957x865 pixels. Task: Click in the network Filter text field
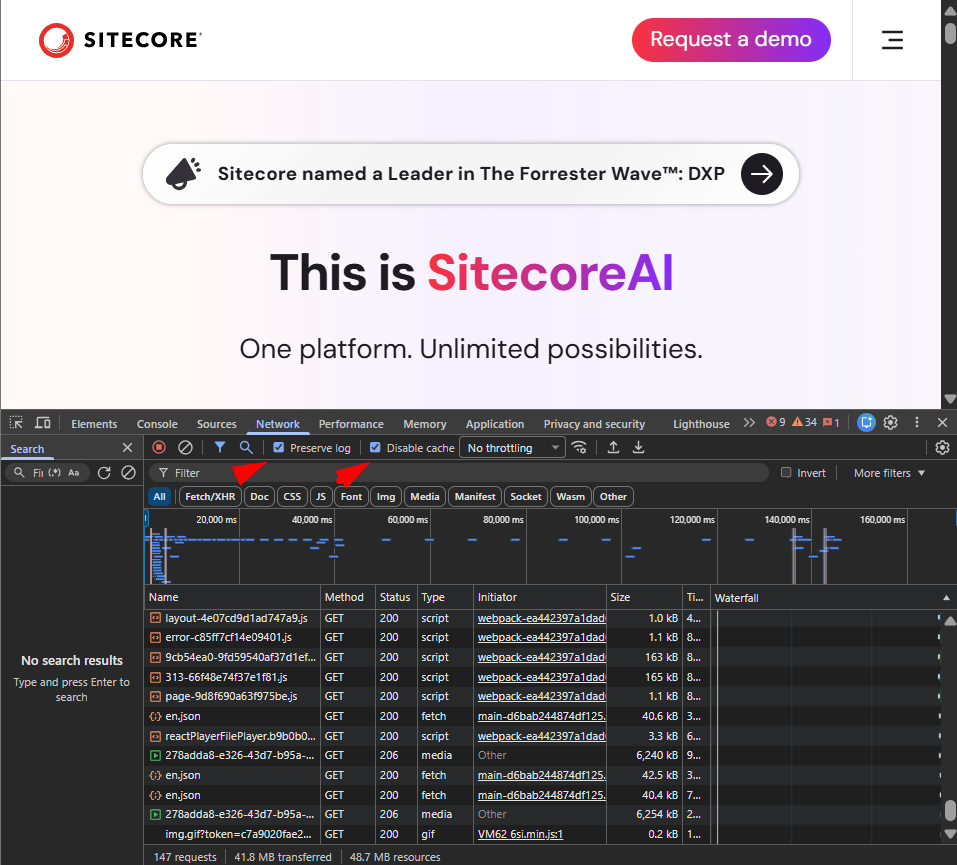[460, 473]
